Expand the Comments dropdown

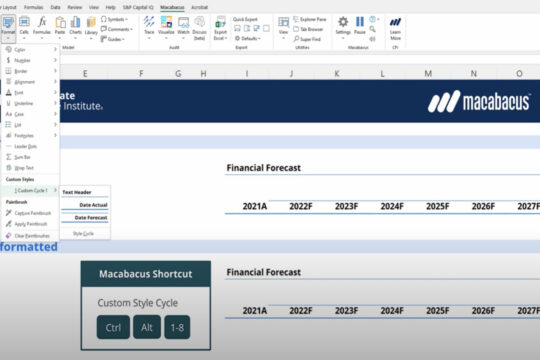(x=116, y=29)
